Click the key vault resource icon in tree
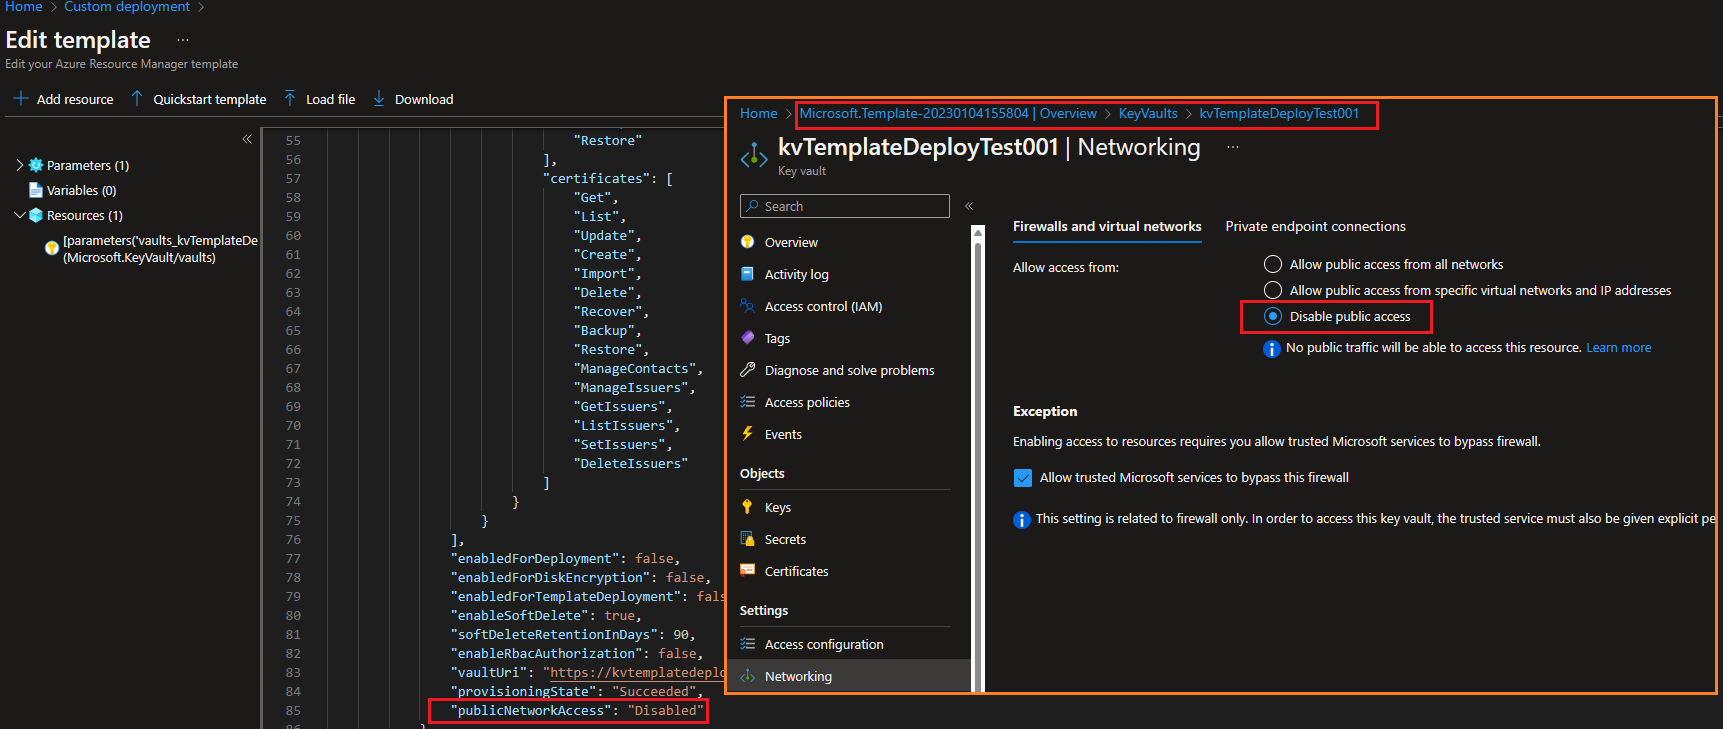 click(52, 248)
